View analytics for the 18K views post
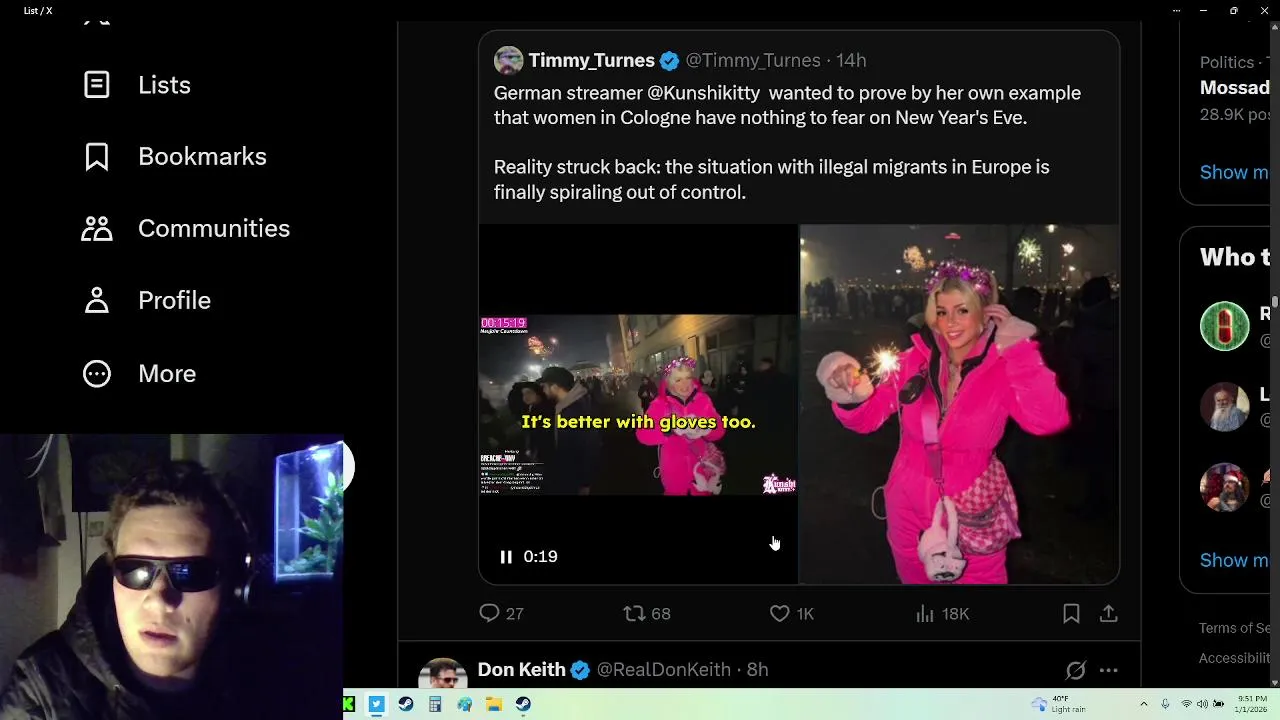The image size is (1280, 720). pyautogui.click(x=925, y=613)
